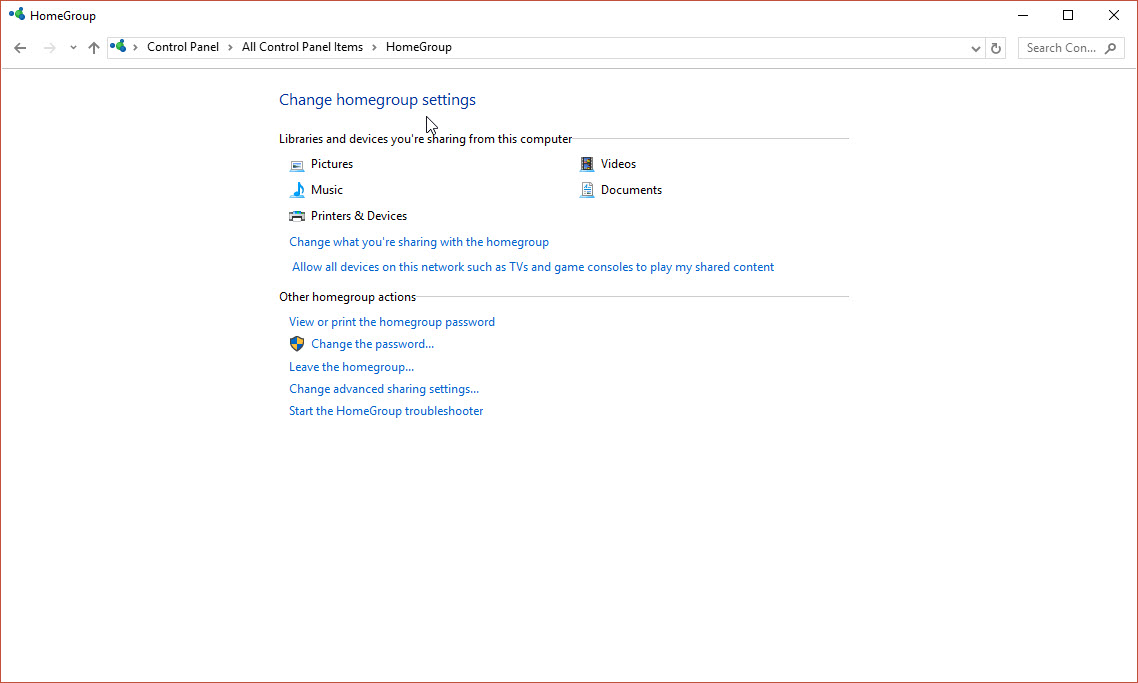Expand the chevron after All Control Panel Items
Screen dimensions: 1138x683
tap(374, 47)
